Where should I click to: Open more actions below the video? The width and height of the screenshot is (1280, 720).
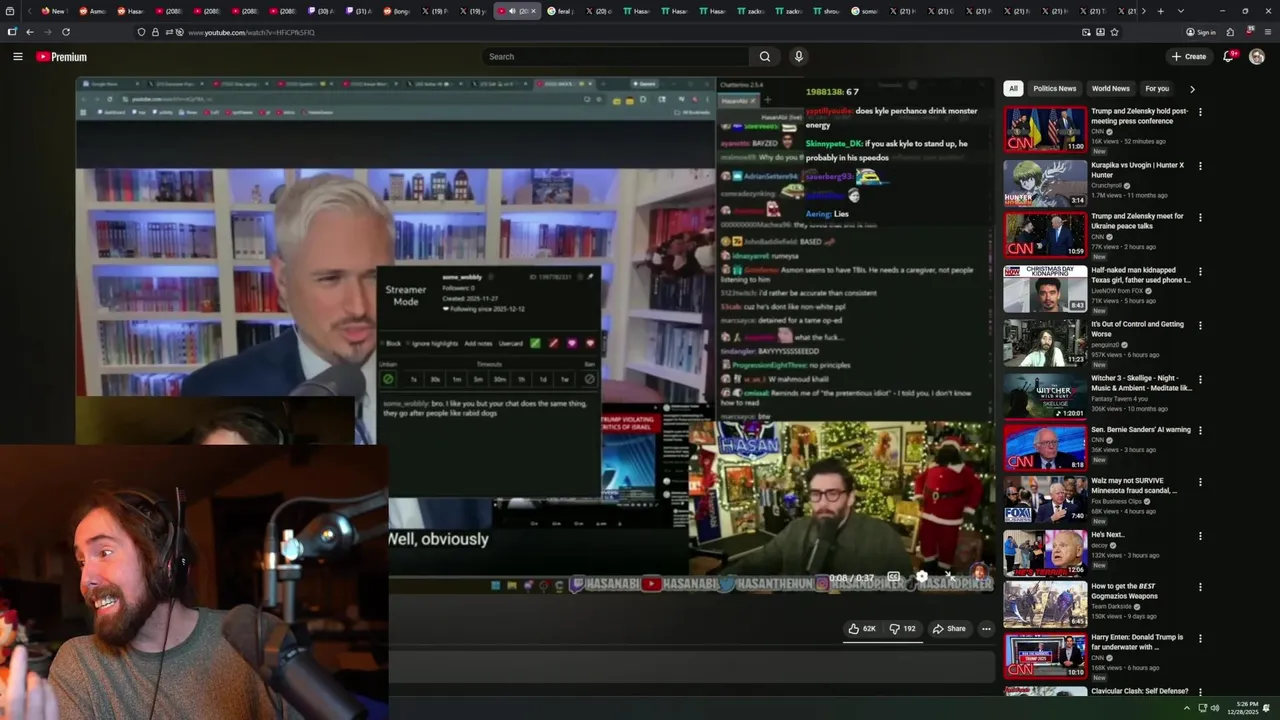pos(986,629)
